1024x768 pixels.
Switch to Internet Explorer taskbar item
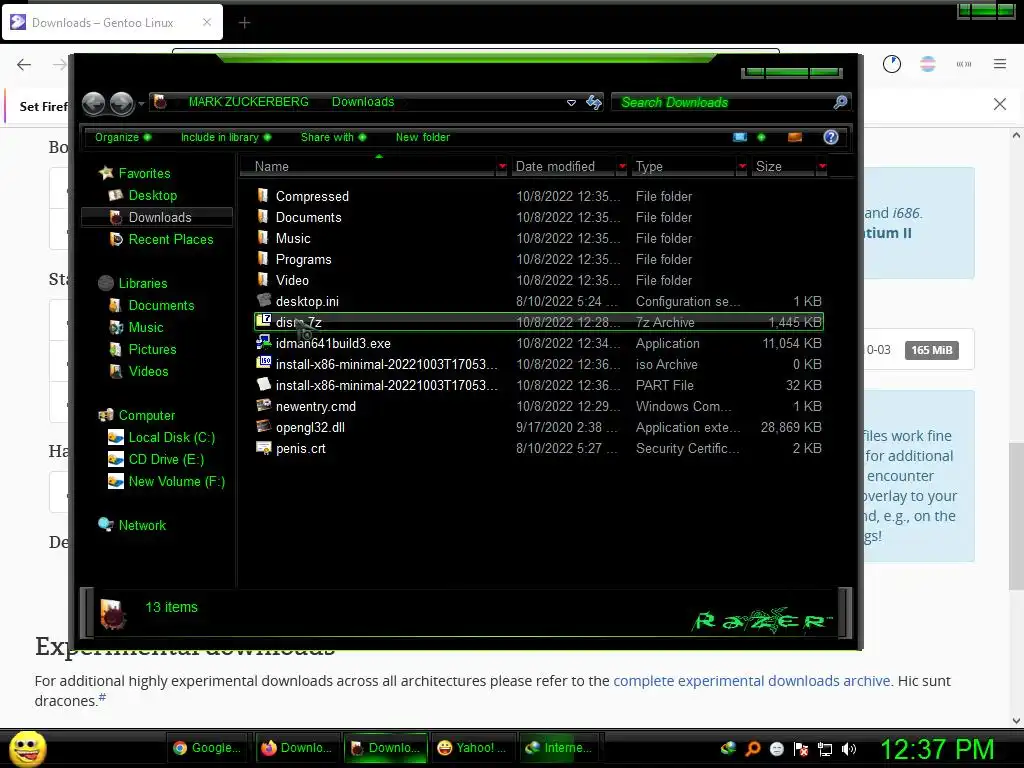(561, 748)
